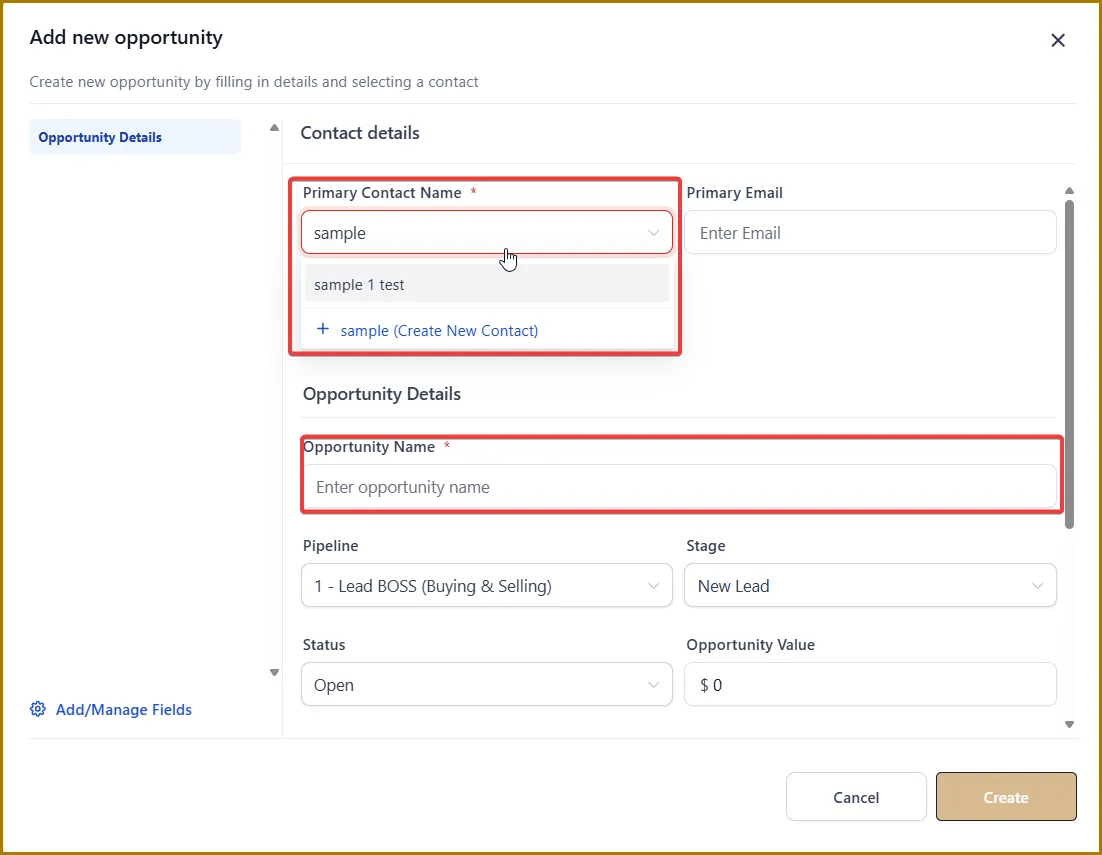Screen dimensions: 1102x855
Task: Select the Opportunity Details sidebar tab
Action: [134, 137]
